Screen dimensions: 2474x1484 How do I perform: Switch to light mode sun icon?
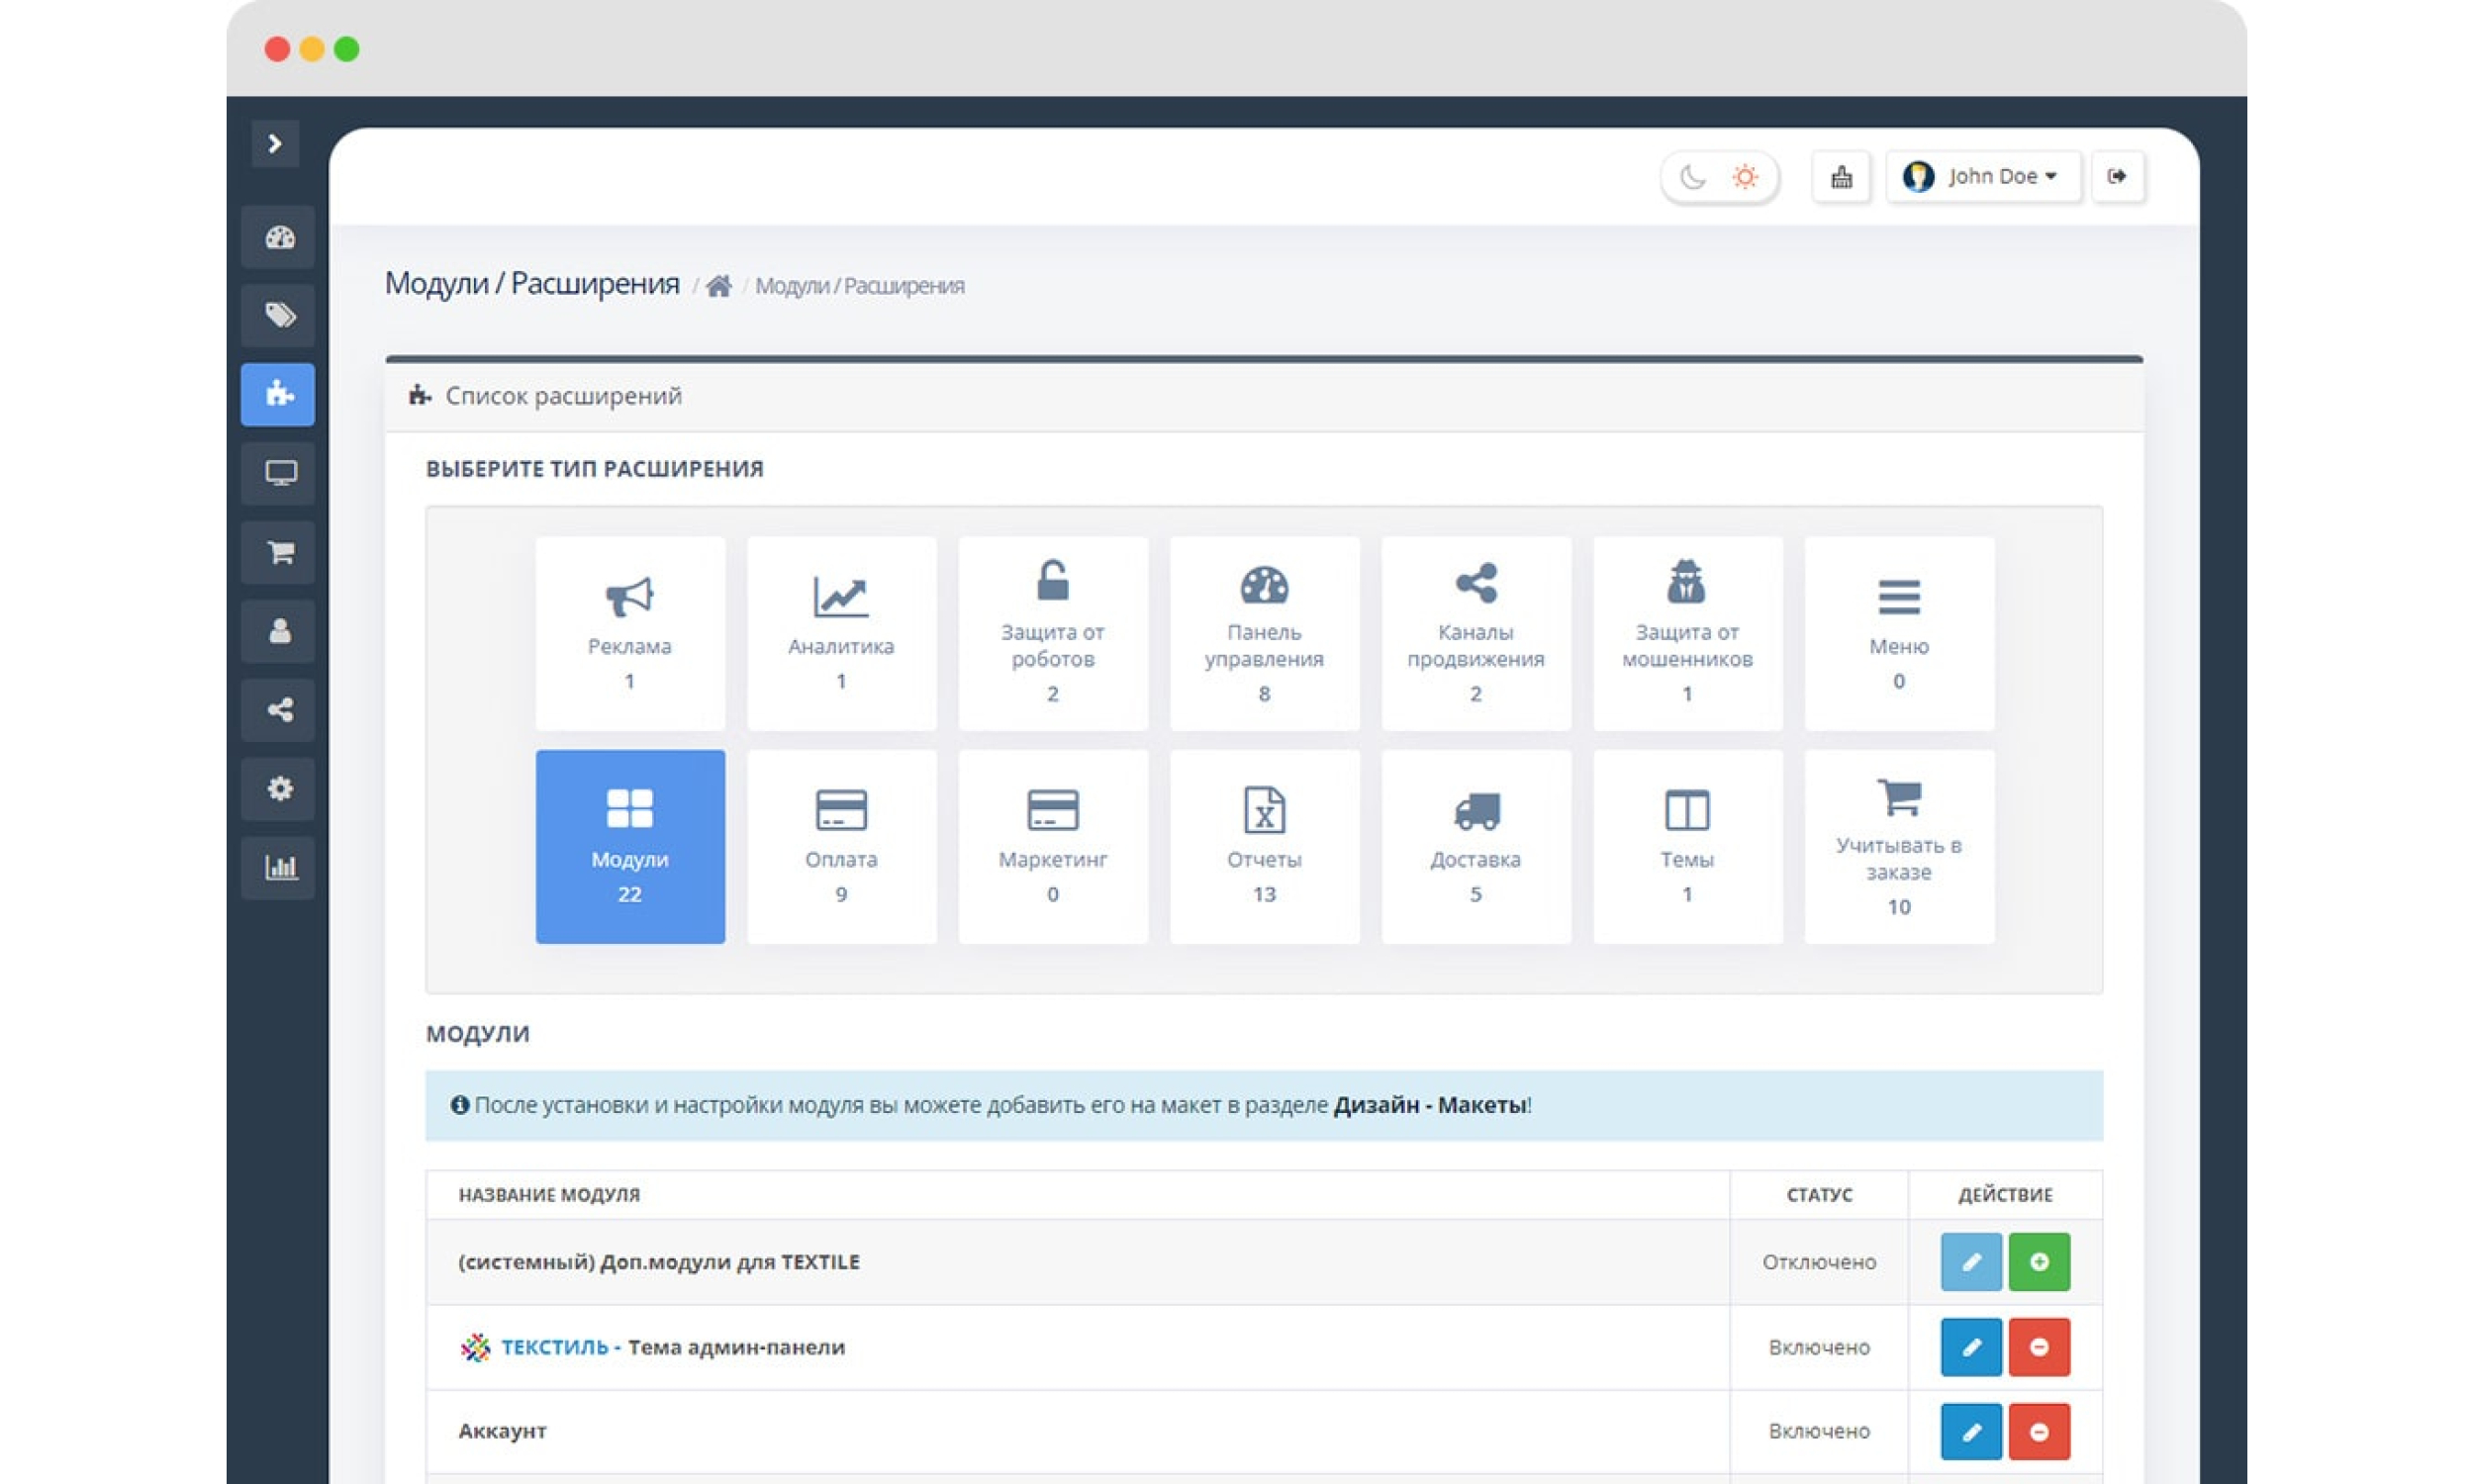[1744, 177]
